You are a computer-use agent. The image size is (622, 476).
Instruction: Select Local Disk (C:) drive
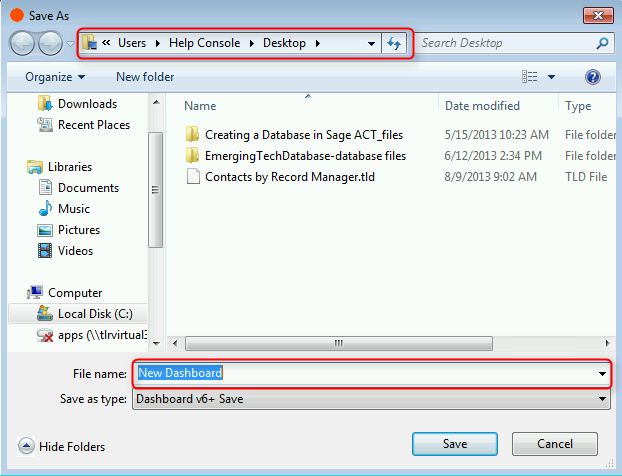tap(78, 314)
